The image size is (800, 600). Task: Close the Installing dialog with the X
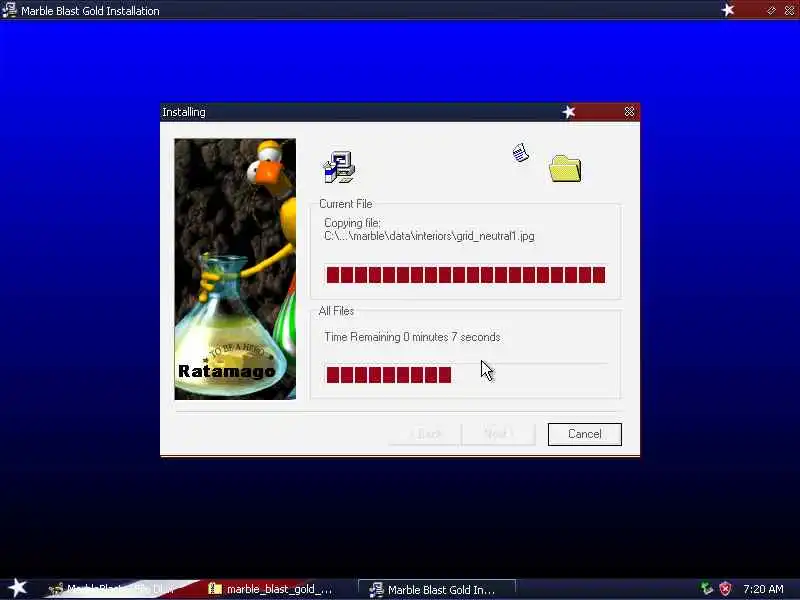[x=630, y=112]
